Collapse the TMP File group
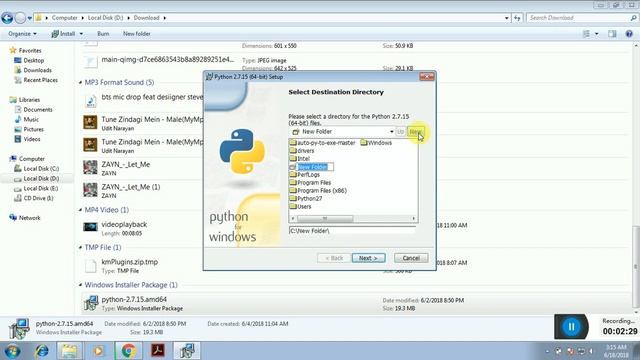Viewport: 640px width, 360px height. 80,247
